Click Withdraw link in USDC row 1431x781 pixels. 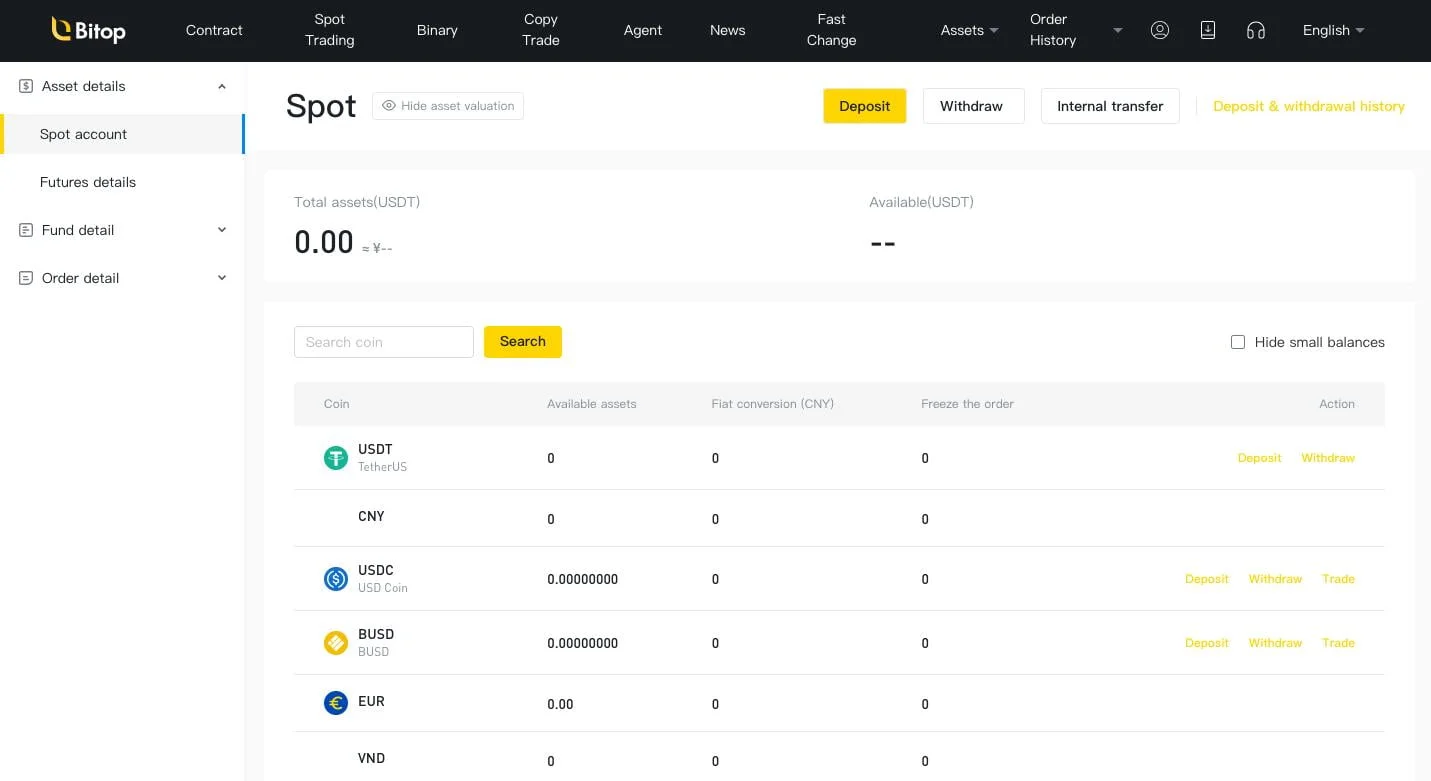tap(1275, 579)
